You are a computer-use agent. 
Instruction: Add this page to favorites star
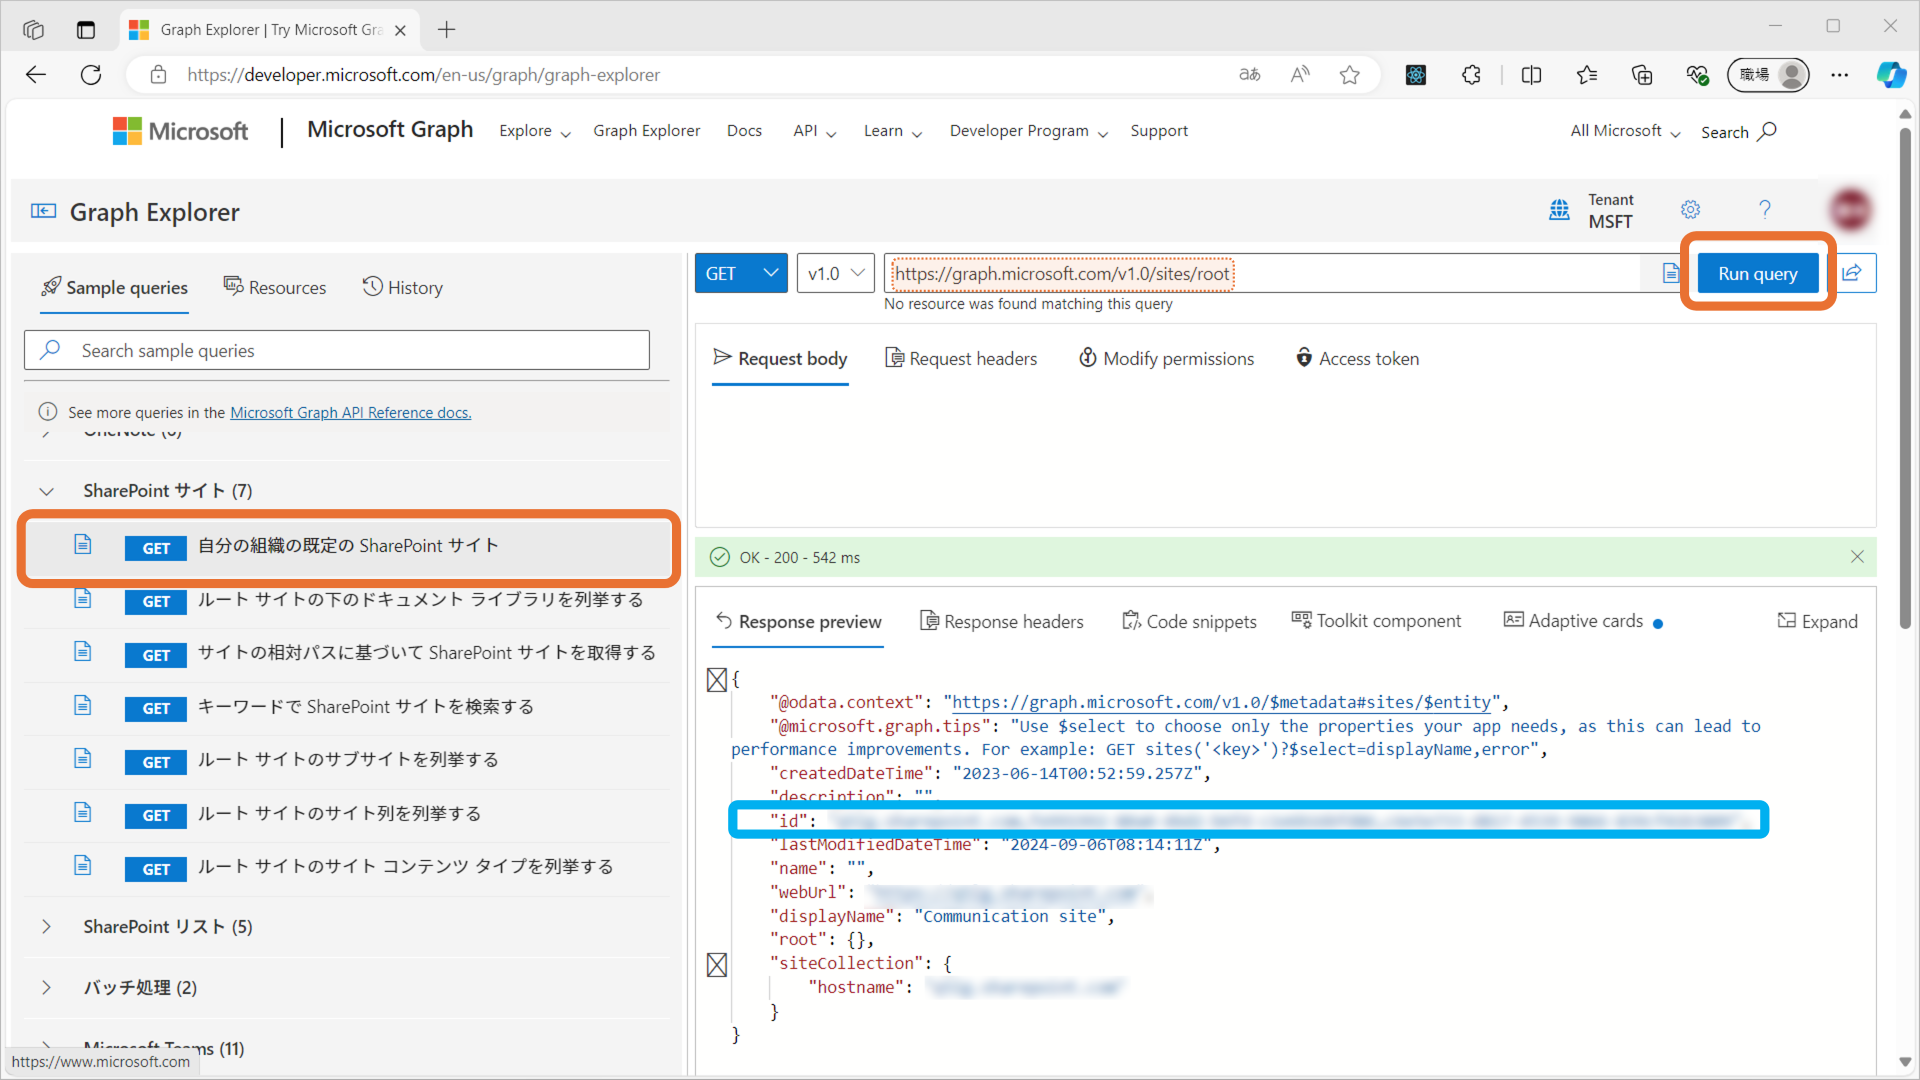click(x=1350, y=75)
